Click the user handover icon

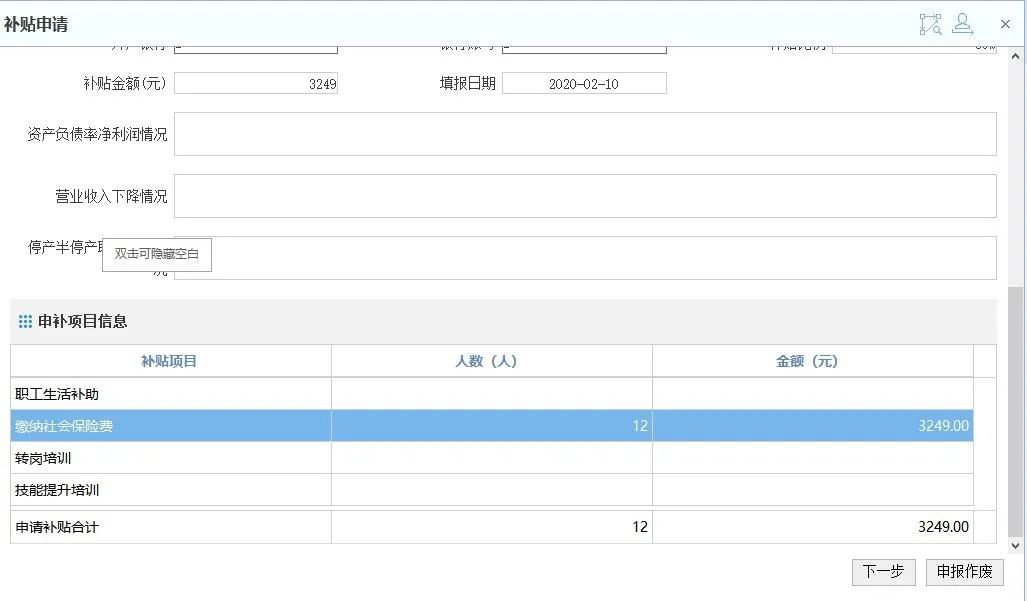[x=962, y=24]
